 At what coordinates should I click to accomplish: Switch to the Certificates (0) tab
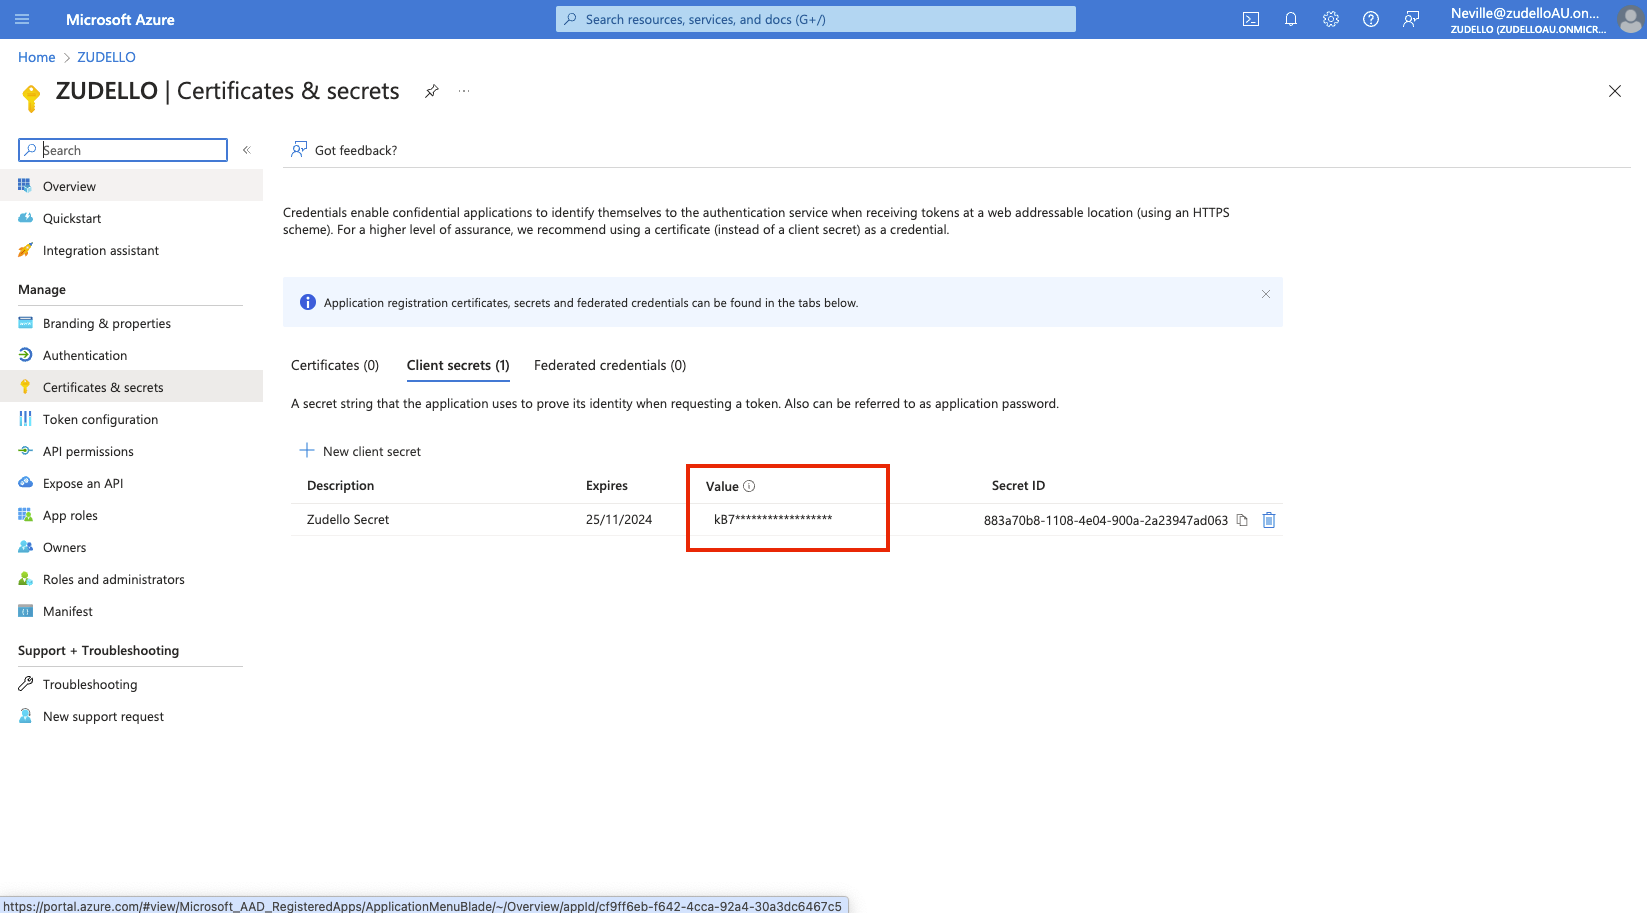click(335, 365)
